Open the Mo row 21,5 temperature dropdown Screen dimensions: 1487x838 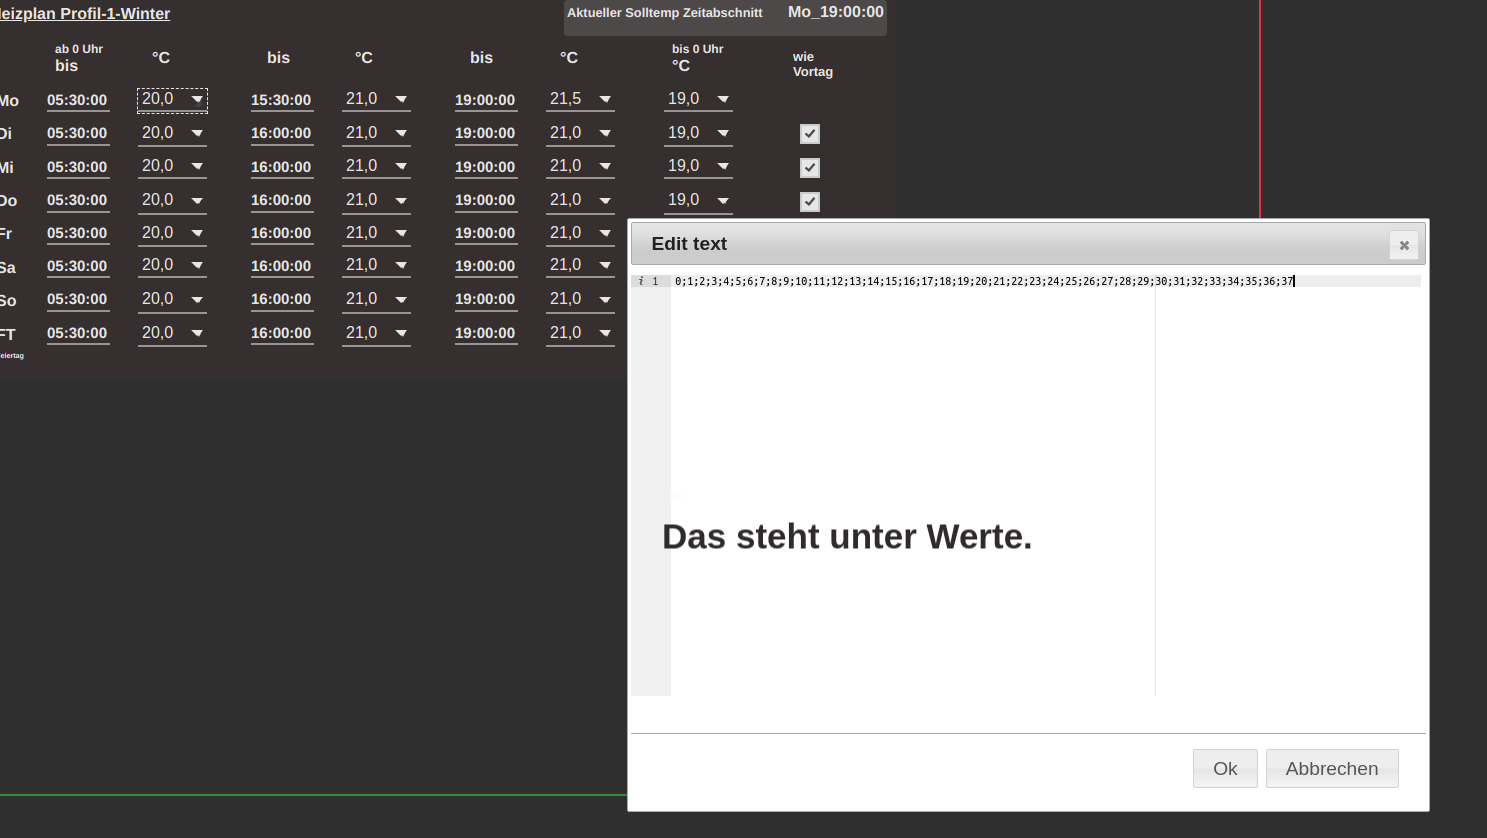580,100
